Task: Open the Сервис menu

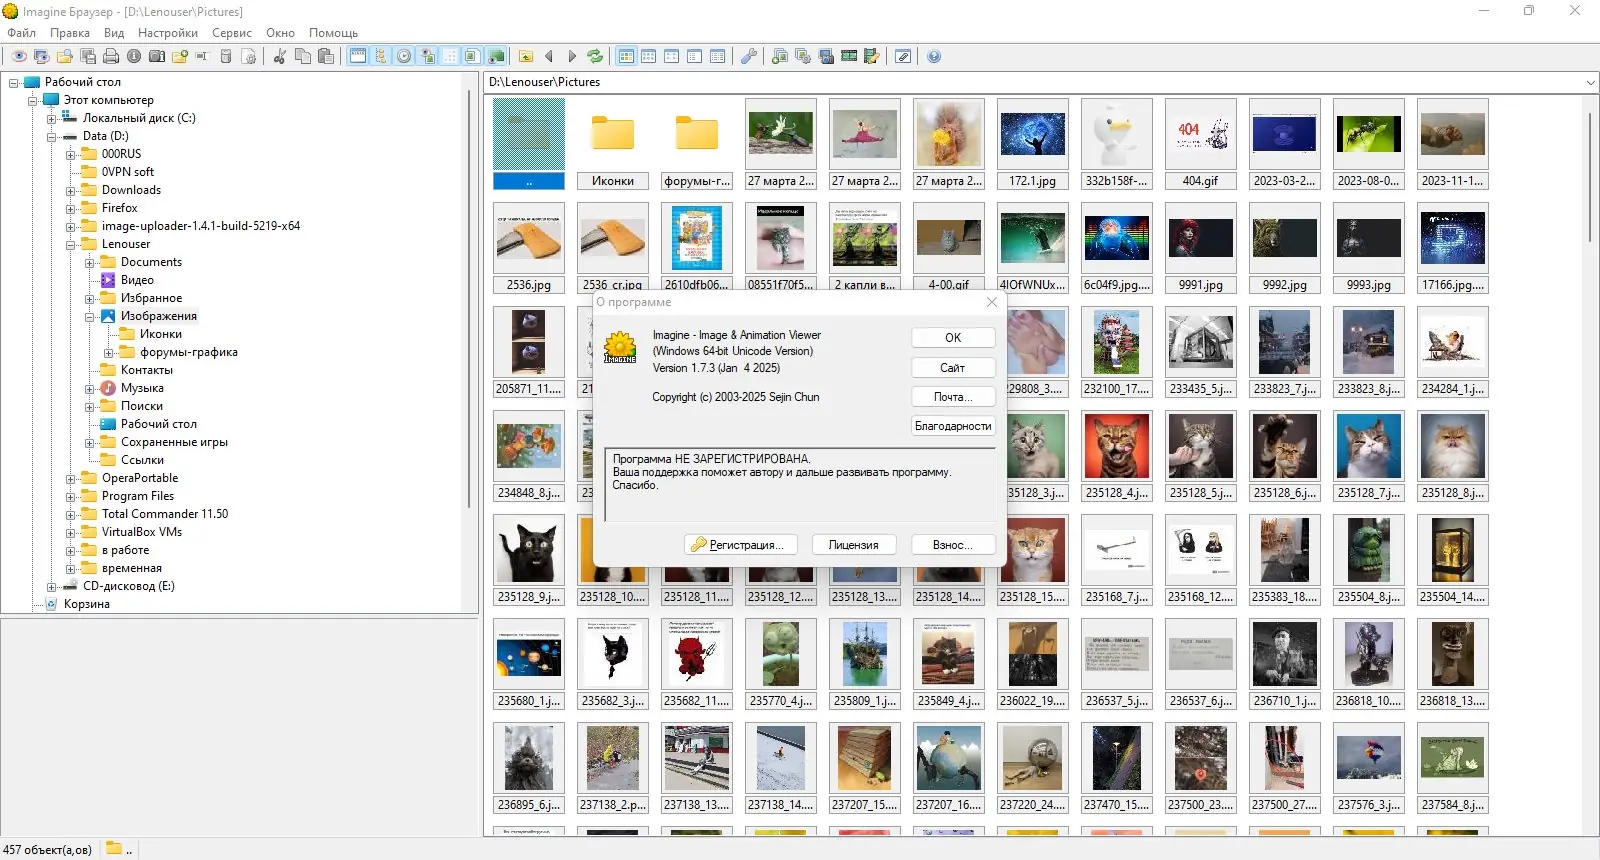Action: (232, 33)
